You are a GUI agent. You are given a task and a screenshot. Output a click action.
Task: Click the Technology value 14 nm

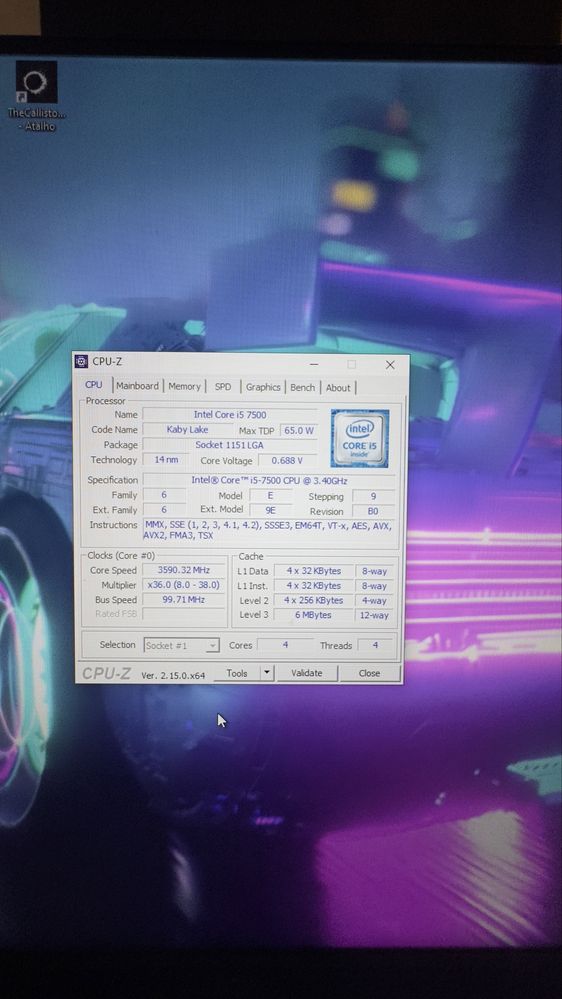point(166,459)
